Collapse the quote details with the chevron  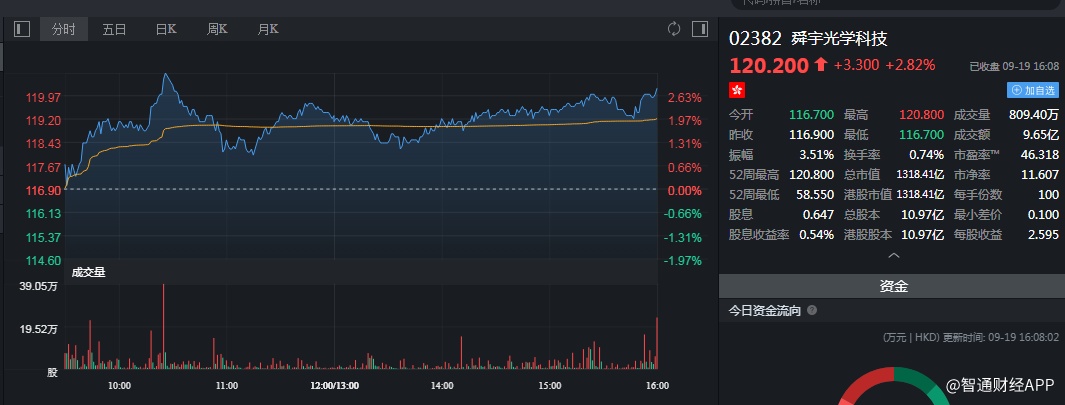coord(893,256)
